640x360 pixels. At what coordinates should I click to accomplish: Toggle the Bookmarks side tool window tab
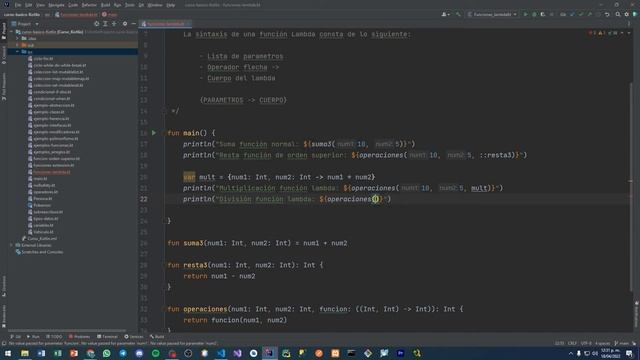pos(4,316)
